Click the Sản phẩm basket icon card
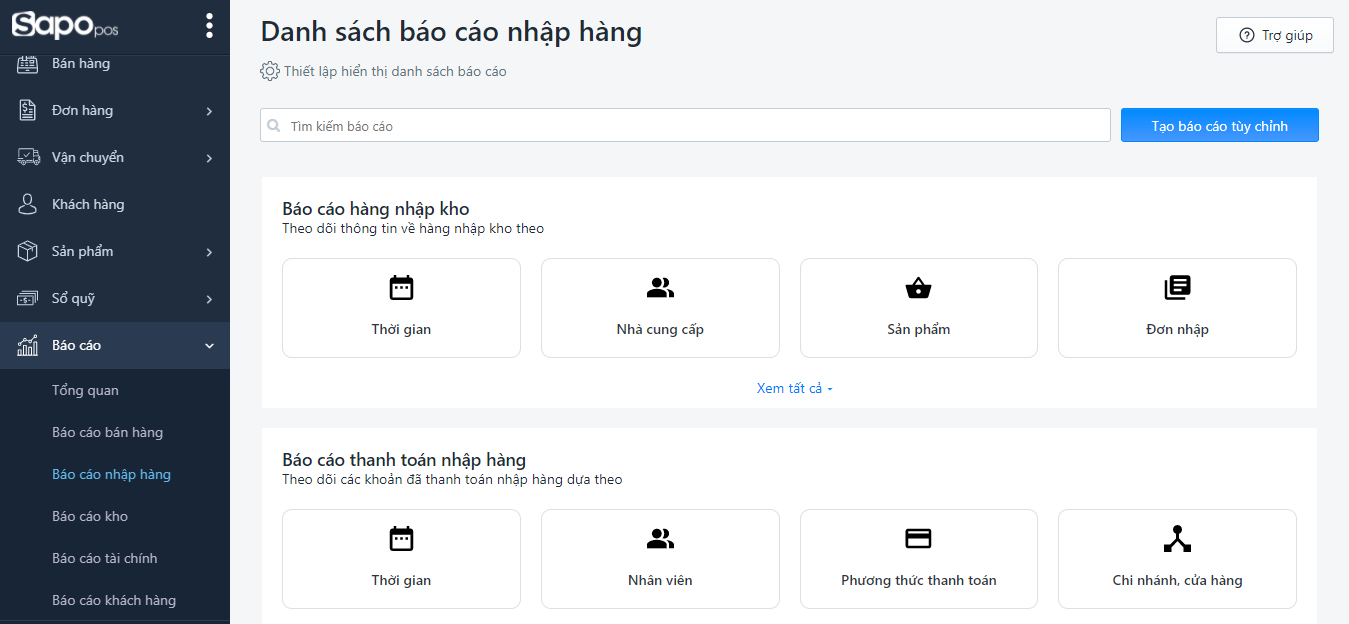This screenshot has height=624, width=1349. point(918,288)
